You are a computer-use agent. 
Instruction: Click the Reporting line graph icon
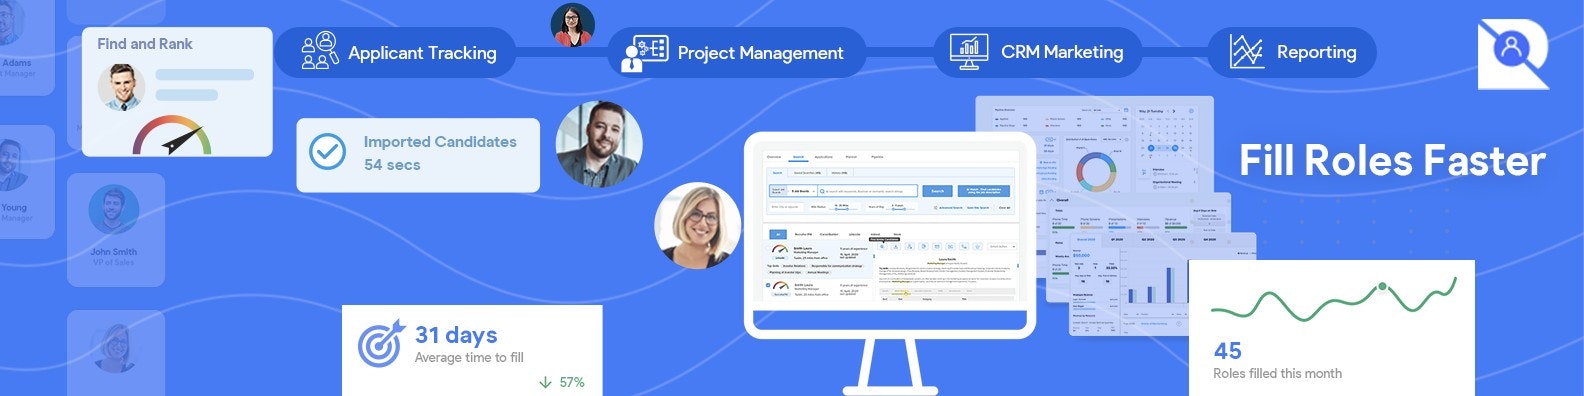(1246, 52)
